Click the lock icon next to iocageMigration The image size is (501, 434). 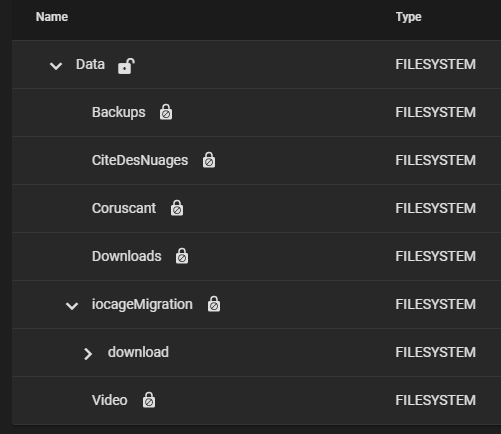tap(214, 304)
